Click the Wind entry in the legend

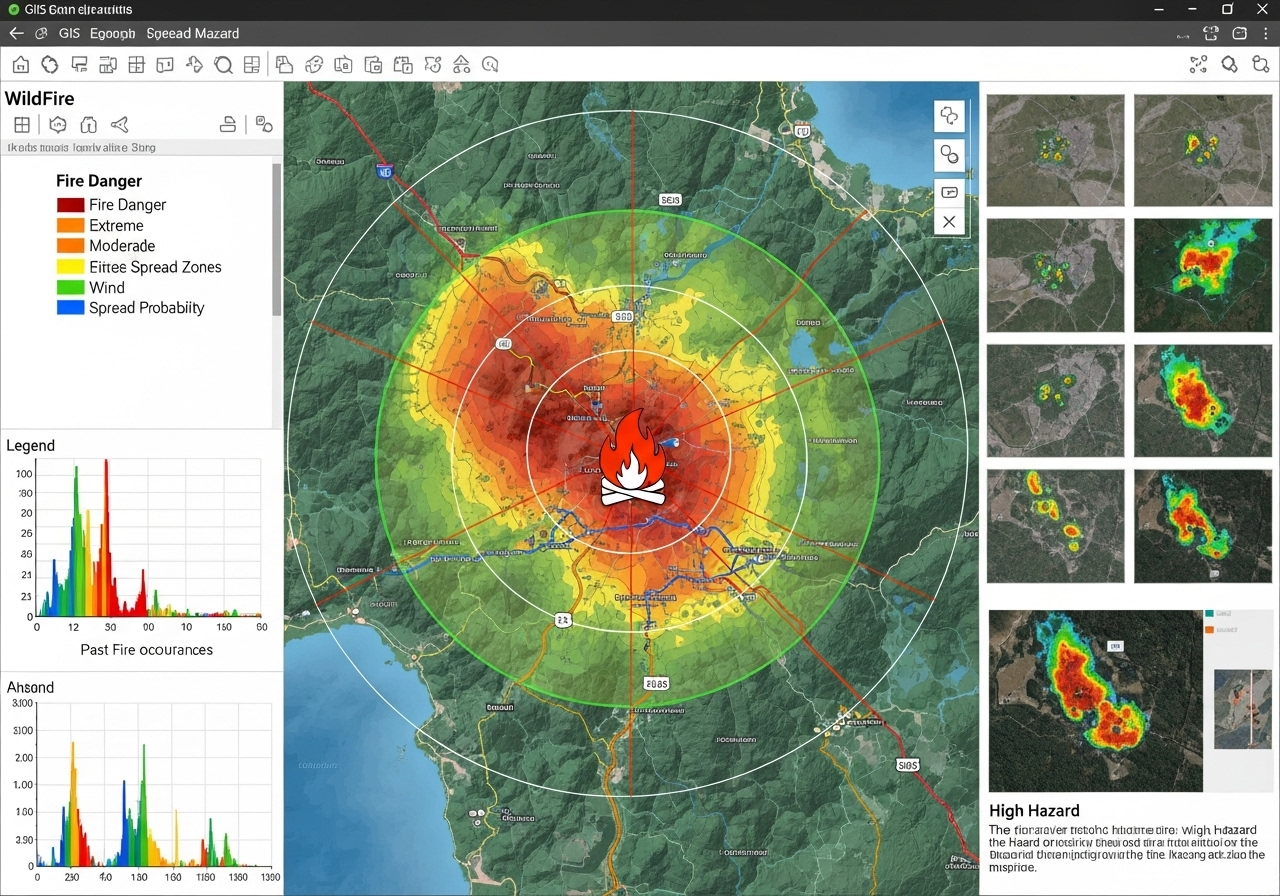point(107,287)
